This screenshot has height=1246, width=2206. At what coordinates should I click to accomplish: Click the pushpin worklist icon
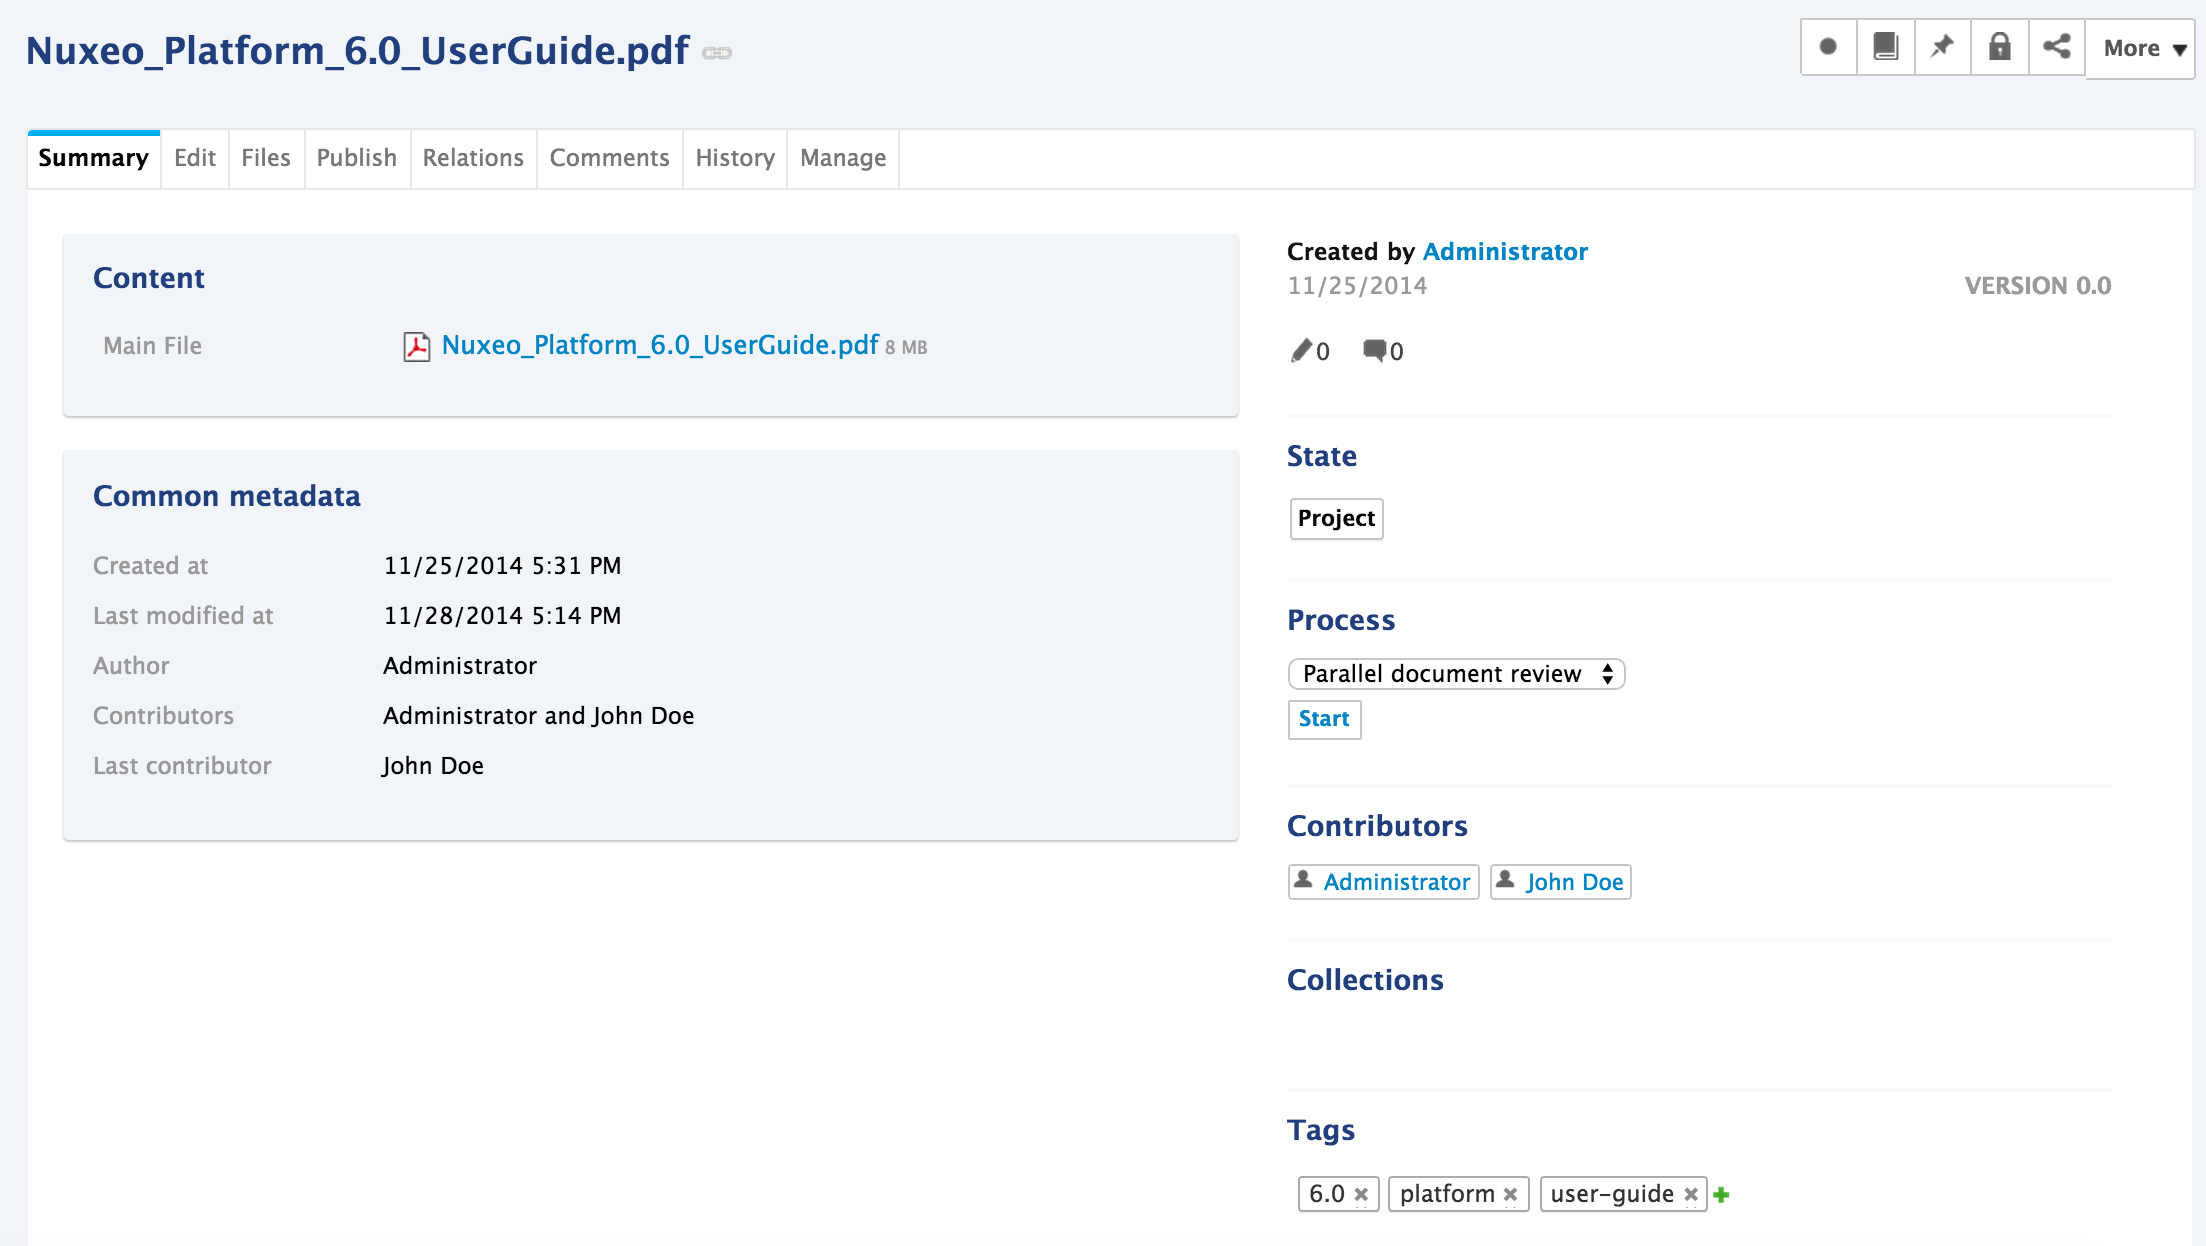click(x=1942, y=47)
